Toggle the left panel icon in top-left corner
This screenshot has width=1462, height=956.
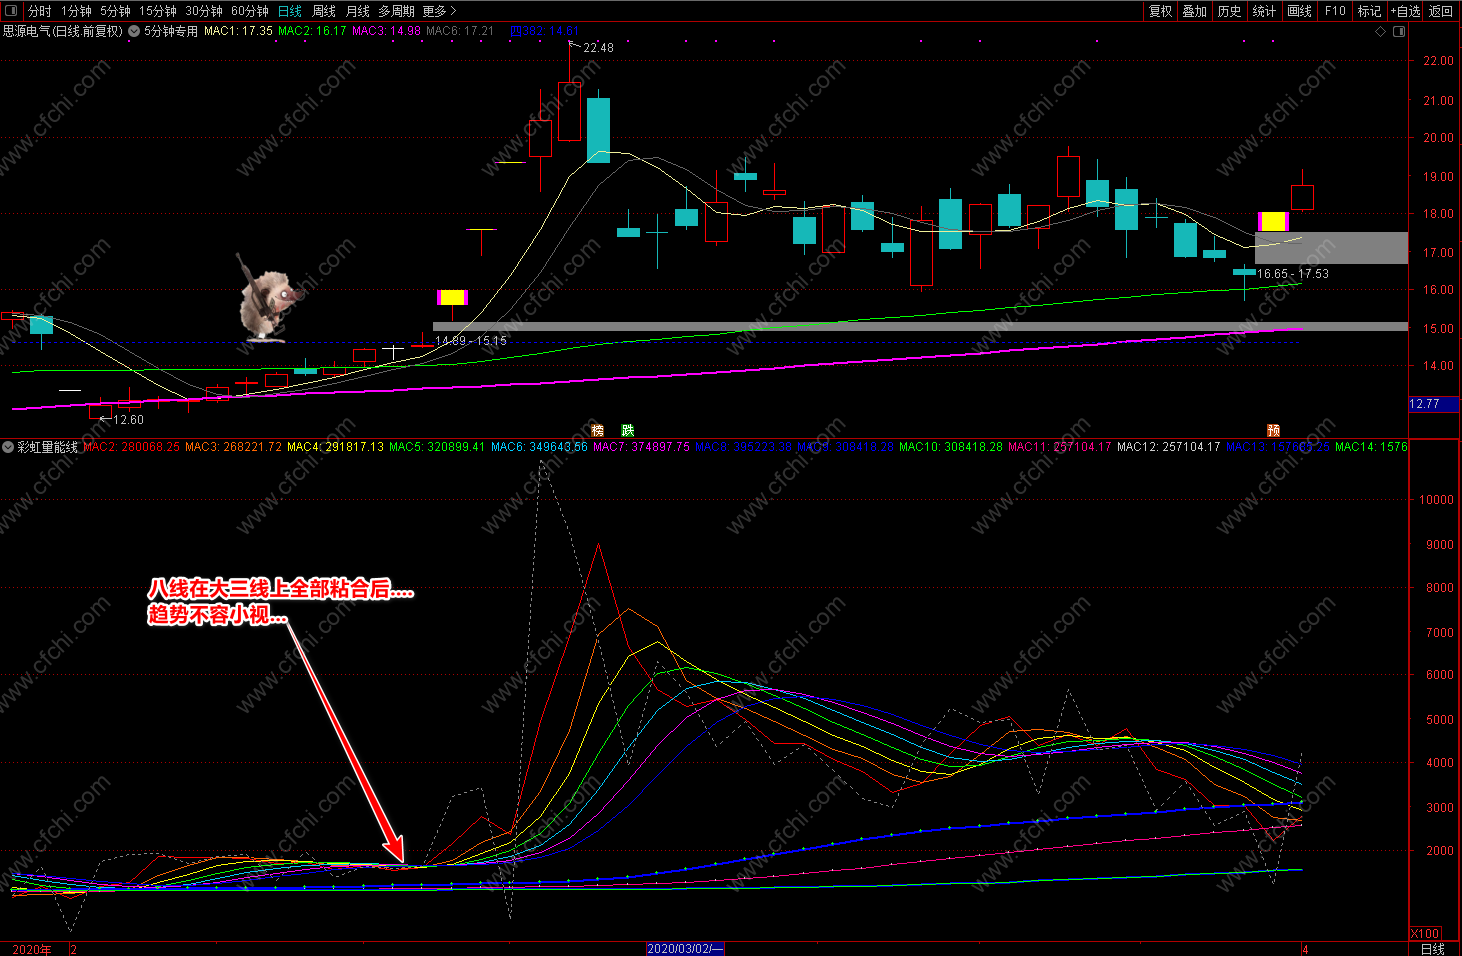click(13, 11)
